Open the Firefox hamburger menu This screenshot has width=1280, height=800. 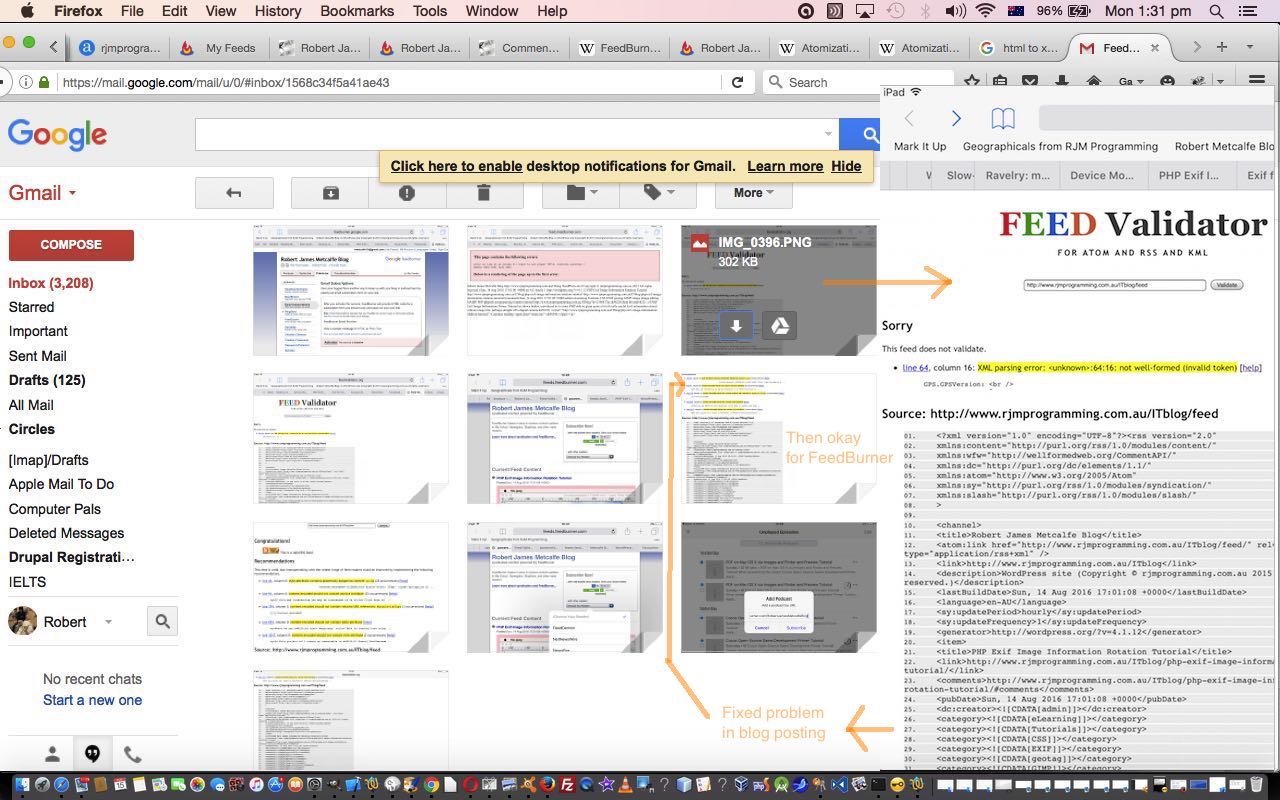(x=1257, y=81)
